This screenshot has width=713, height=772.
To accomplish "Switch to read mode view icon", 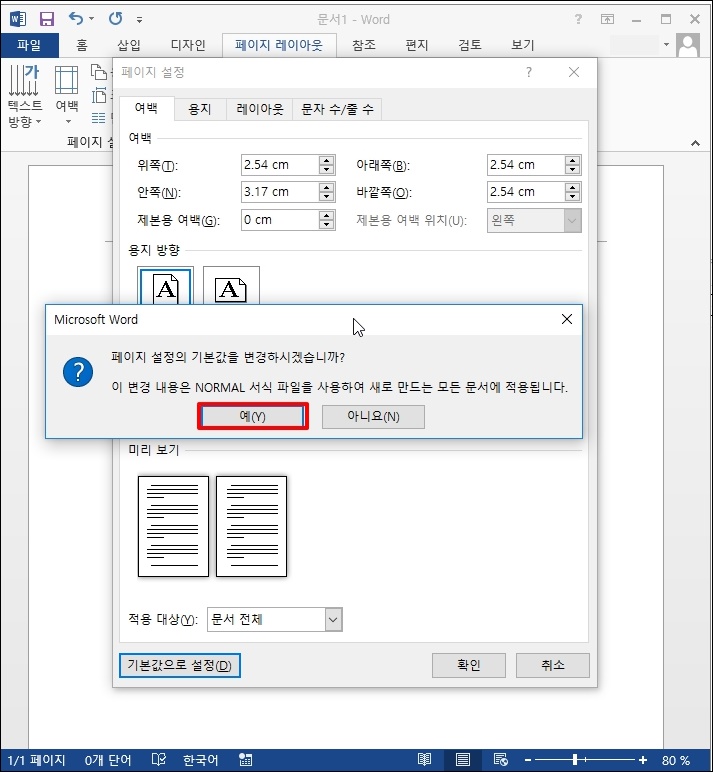I will tap(424, 760).
